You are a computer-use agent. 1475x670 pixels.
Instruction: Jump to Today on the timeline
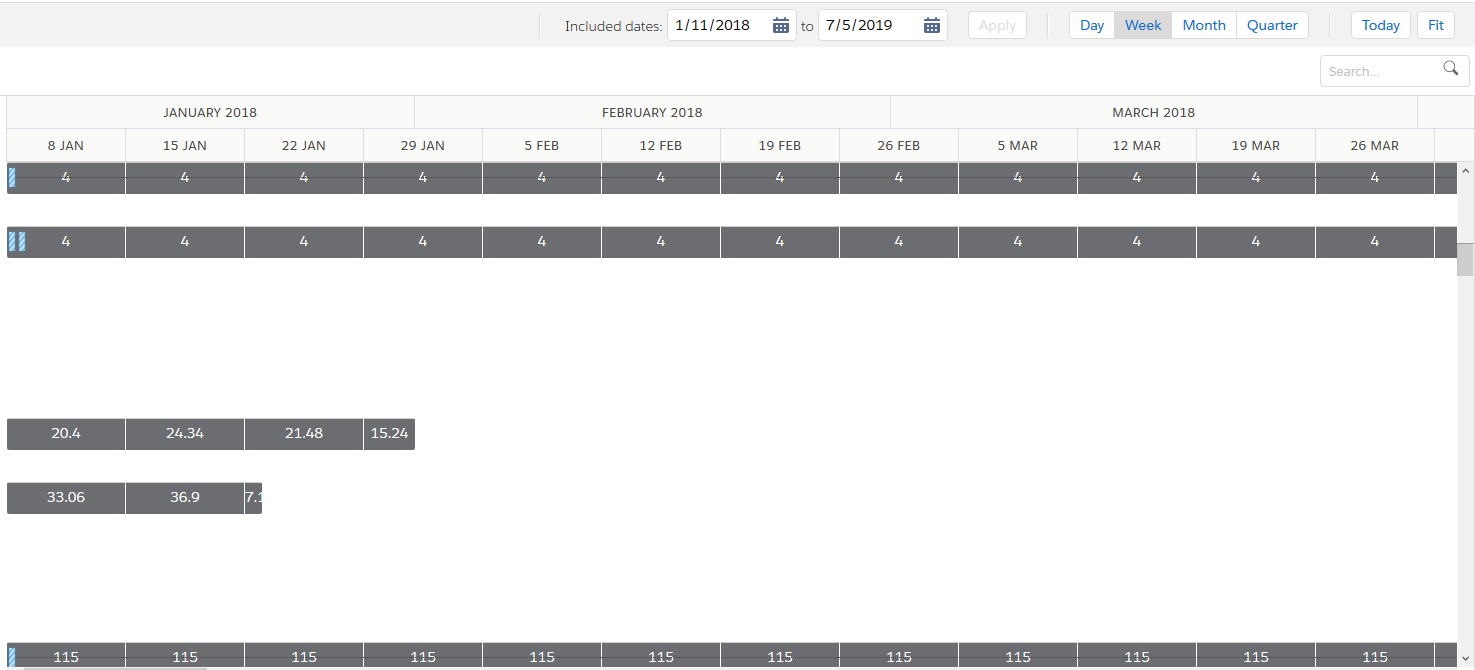pos(1380,26)
